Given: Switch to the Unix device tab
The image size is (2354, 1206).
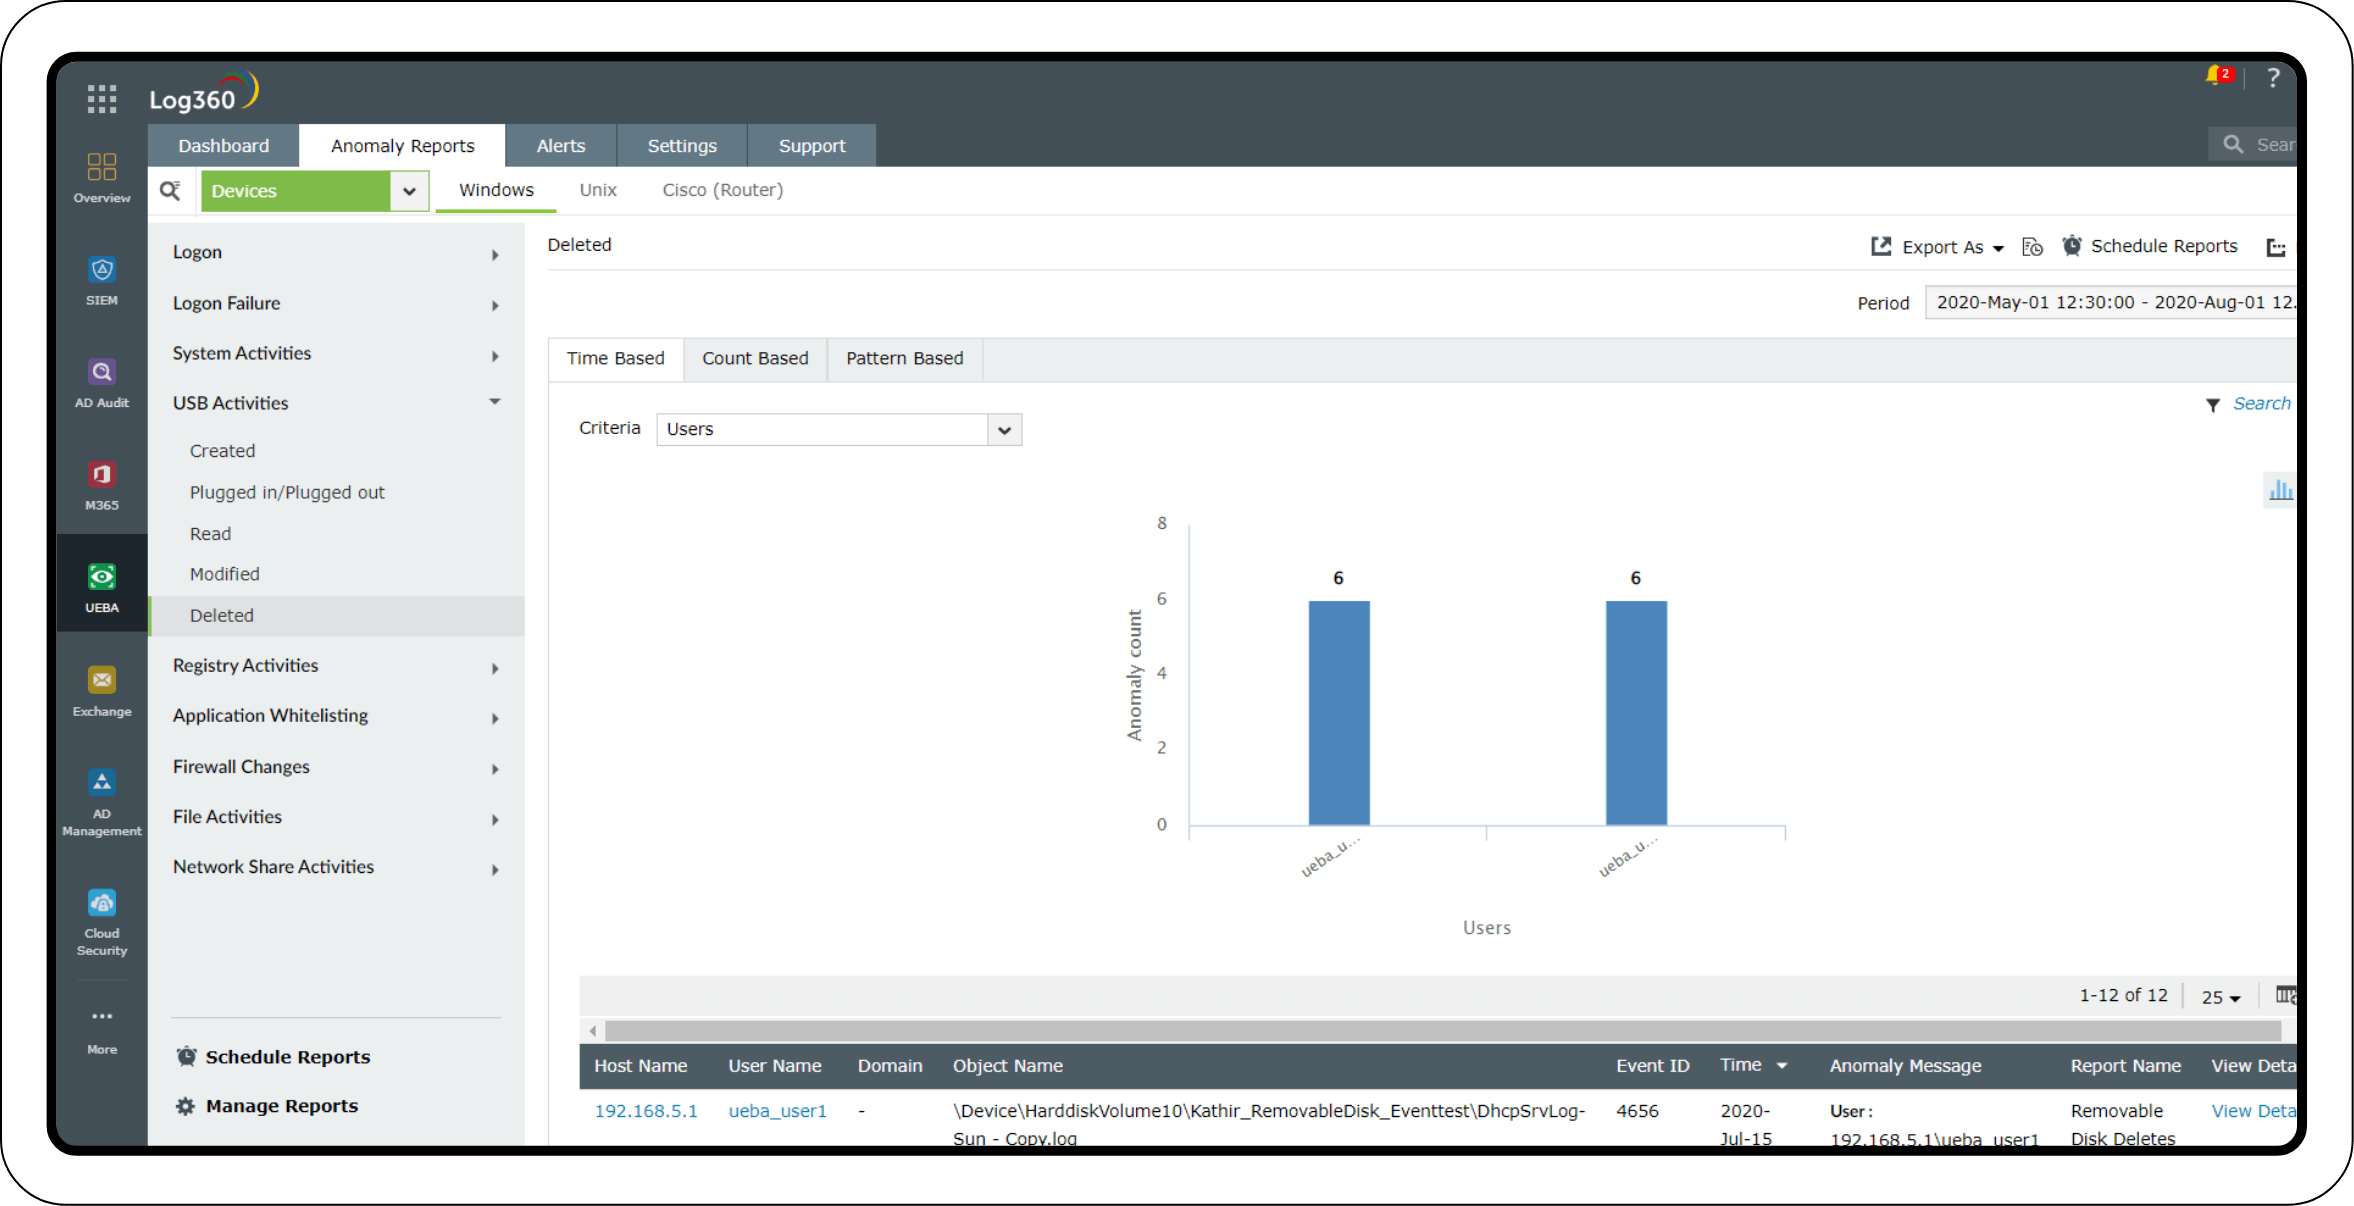Looking at the screenshot, I should click(597, 190).
